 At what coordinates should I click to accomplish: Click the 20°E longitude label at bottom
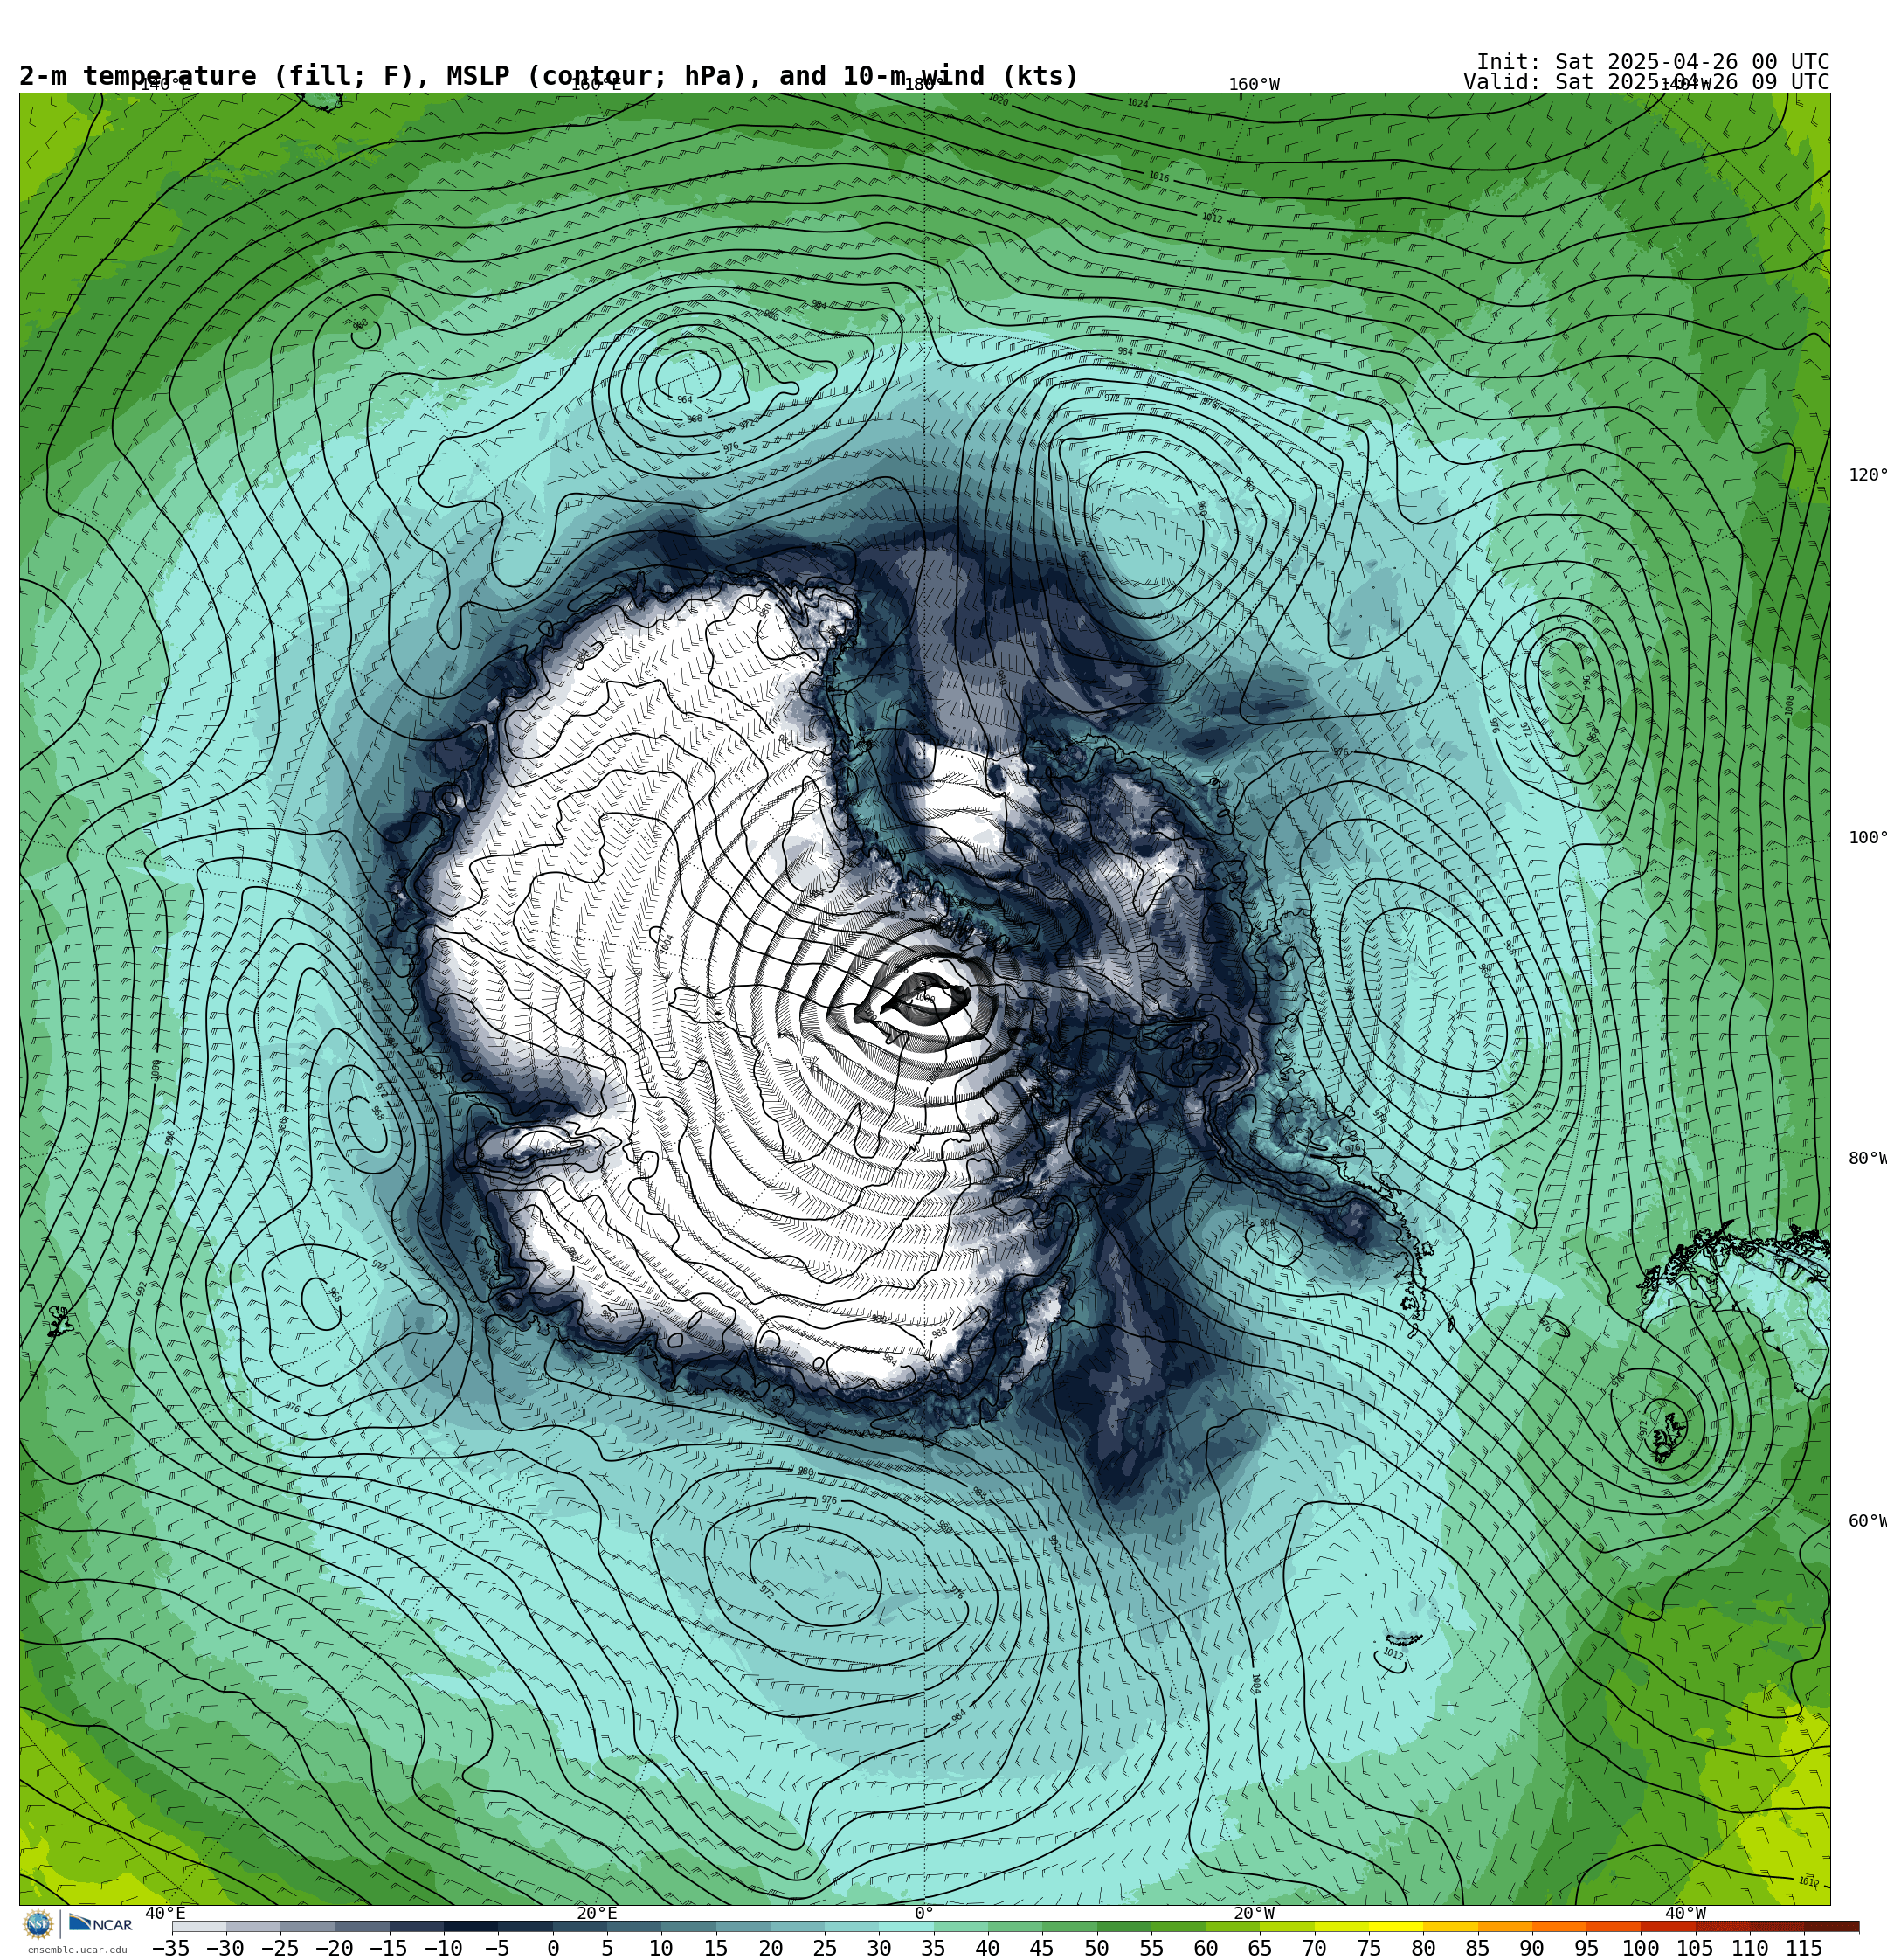pos(597,1914)
